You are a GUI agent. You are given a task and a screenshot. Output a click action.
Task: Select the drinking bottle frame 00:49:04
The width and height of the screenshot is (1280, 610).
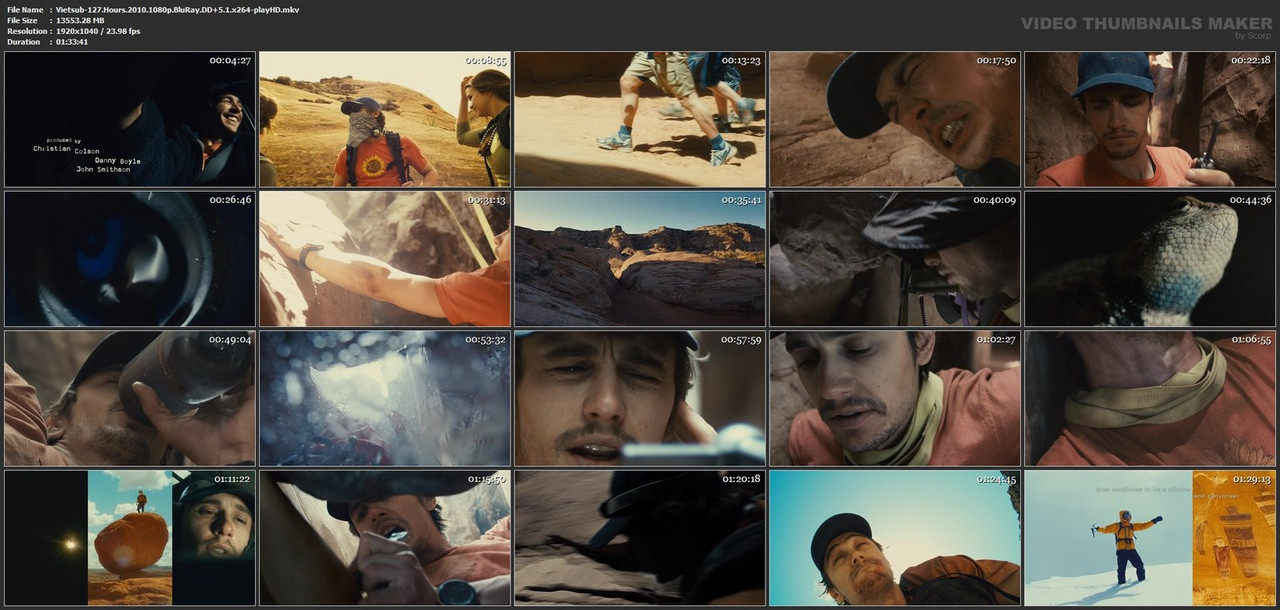[130, 399]
